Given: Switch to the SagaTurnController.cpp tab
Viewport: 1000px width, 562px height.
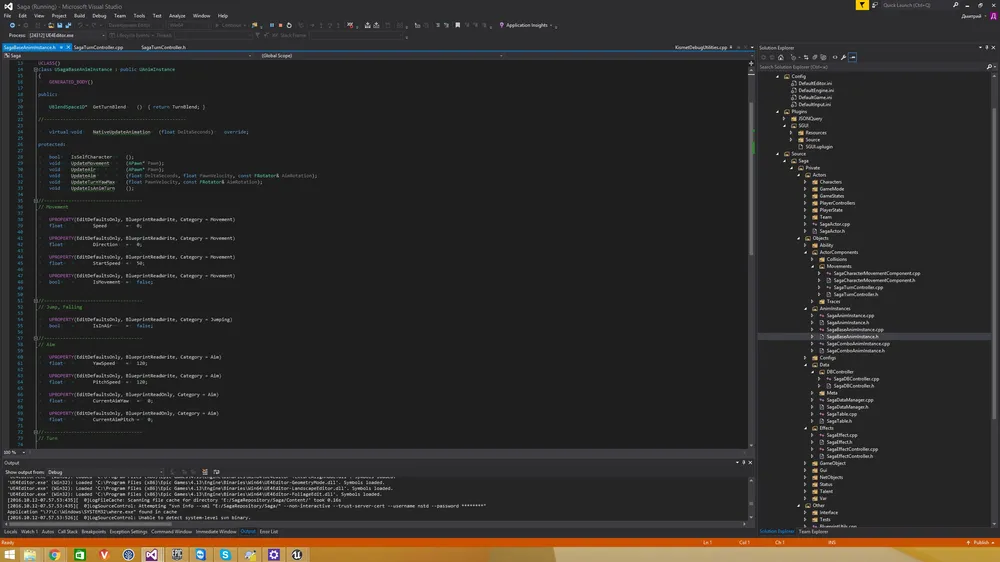Looking at the screenshot, I should [97, 47].
